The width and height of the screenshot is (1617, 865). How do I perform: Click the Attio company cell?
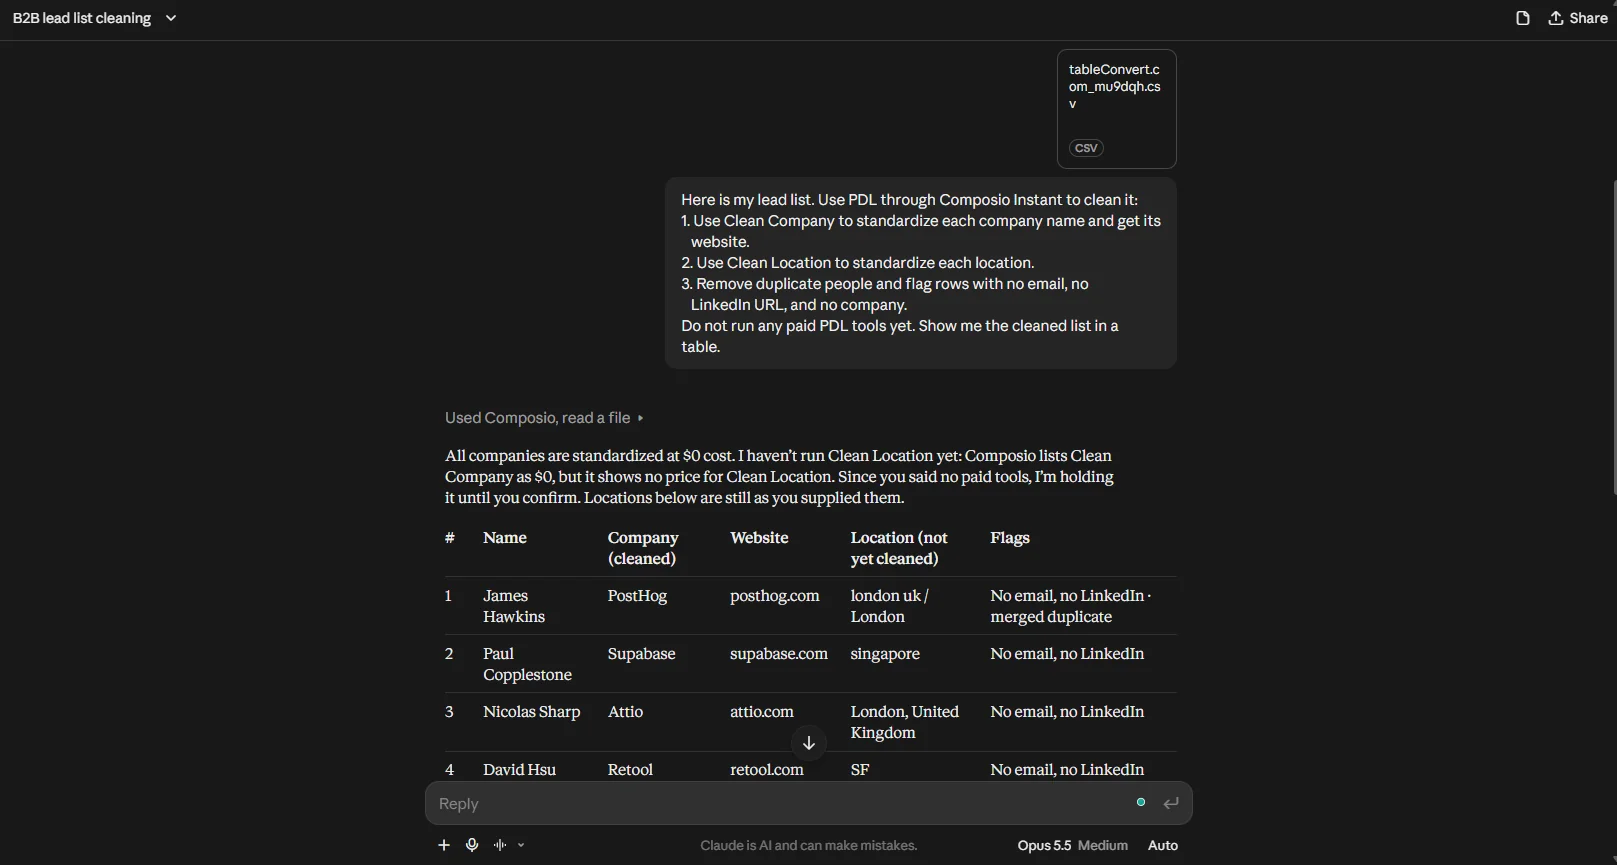click(625, 712)
